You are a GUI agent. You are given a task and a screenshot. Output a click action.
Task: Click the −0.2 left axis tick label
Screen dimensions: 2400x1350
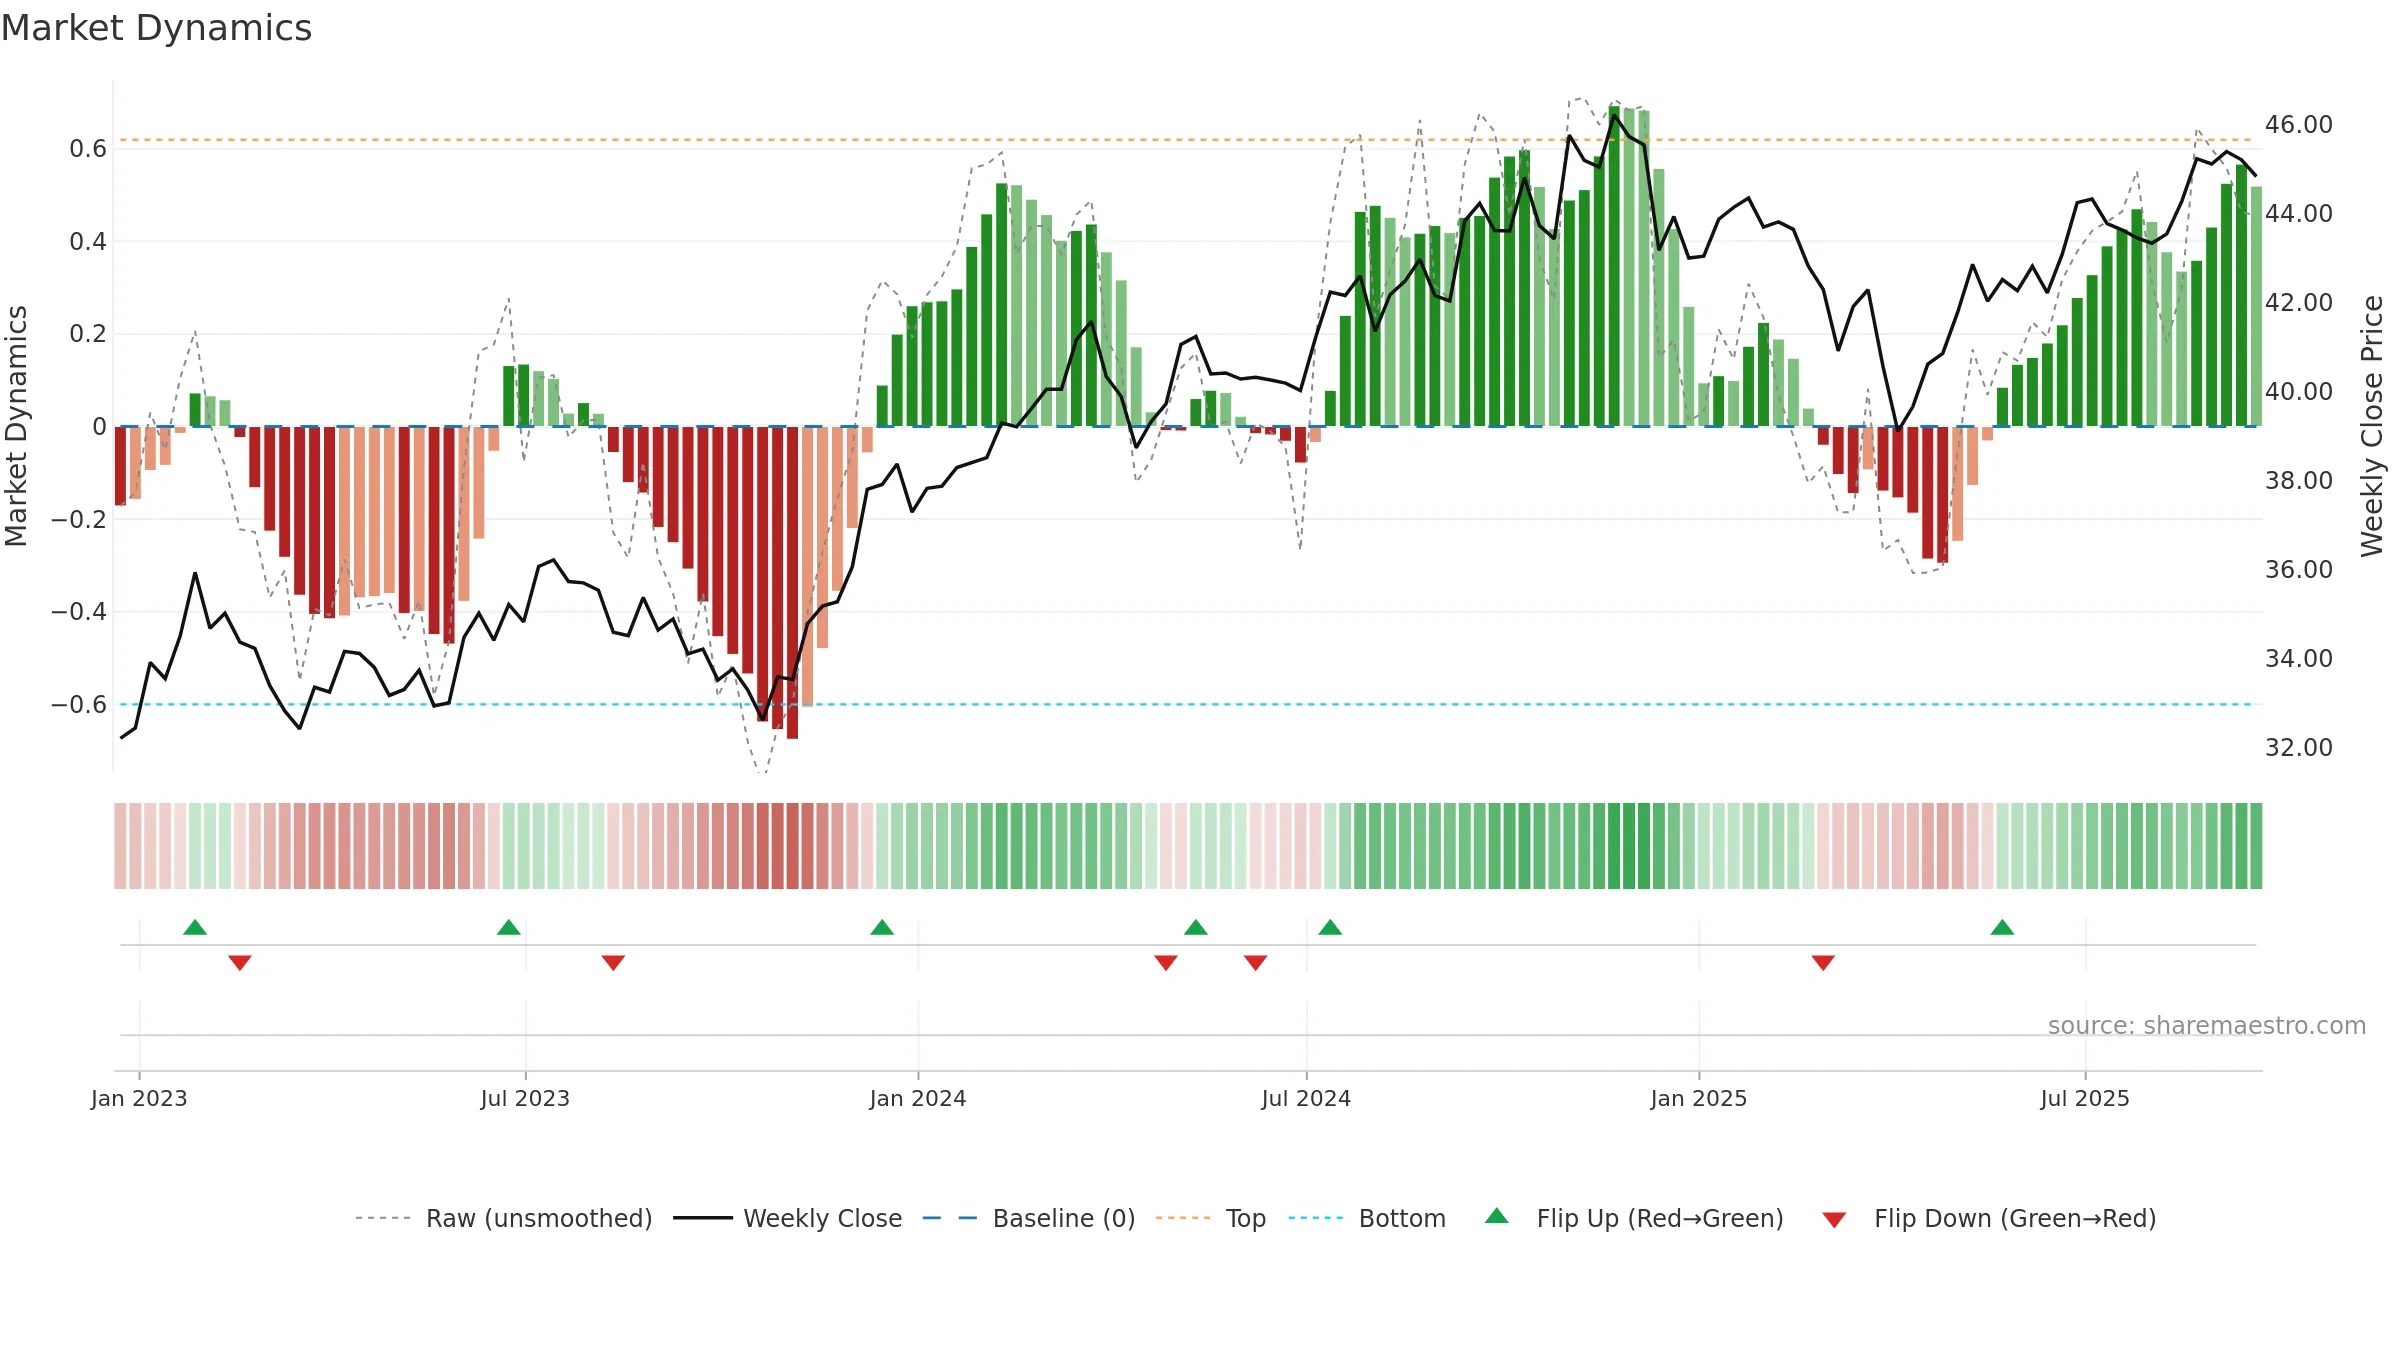click(79, 519)
